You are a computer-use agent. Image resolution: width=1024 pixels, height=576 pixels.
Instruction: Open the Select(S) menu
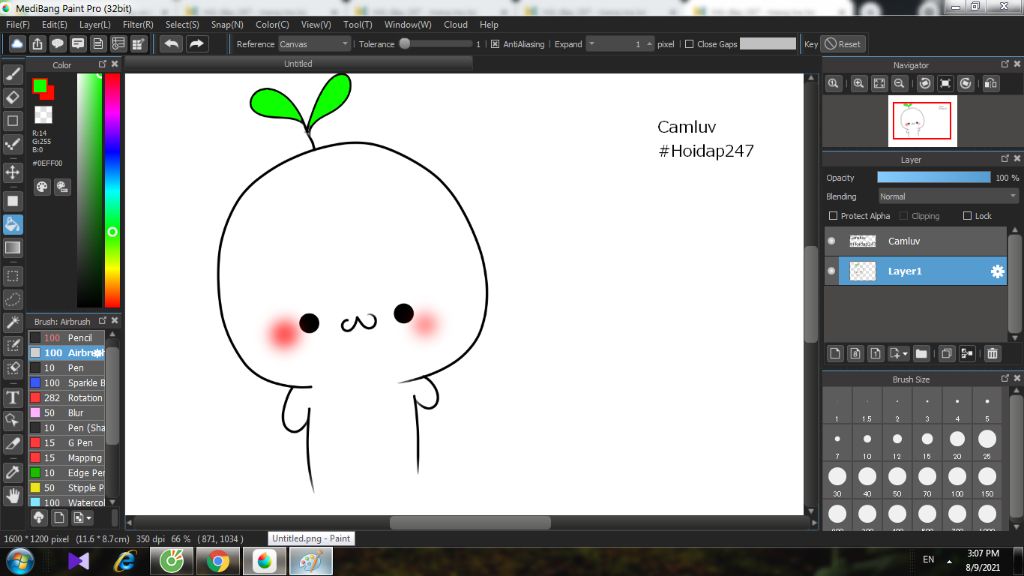[x=182, y=24]
